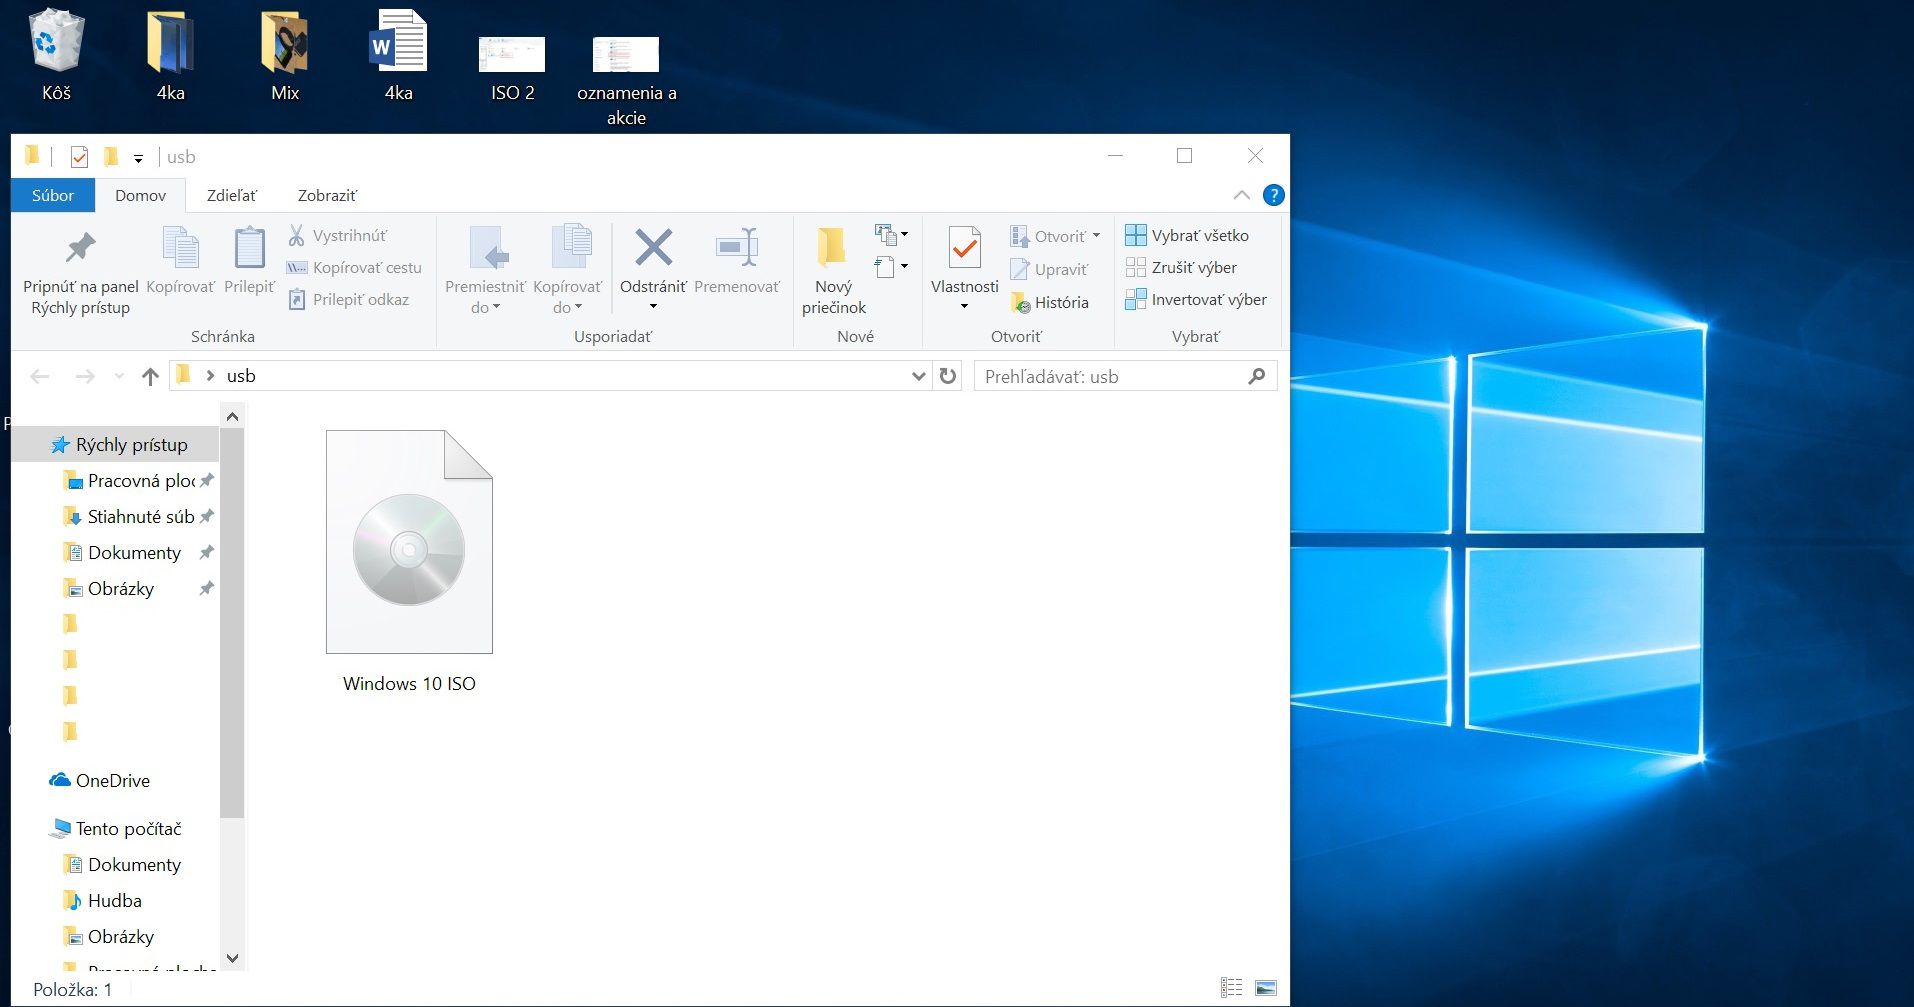
Task: Click the Kopírovať ribbon icon
Action: click(180, 248)
